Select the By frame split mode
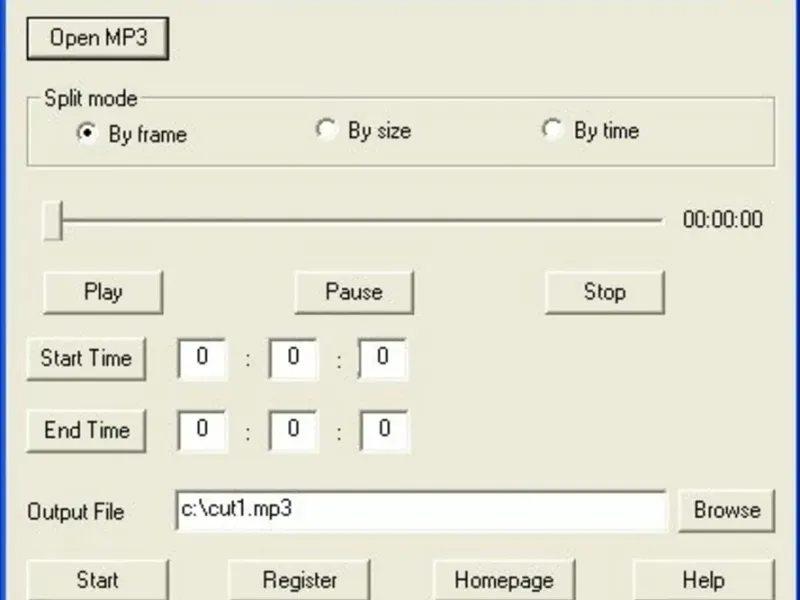 (x=132, y=134)
